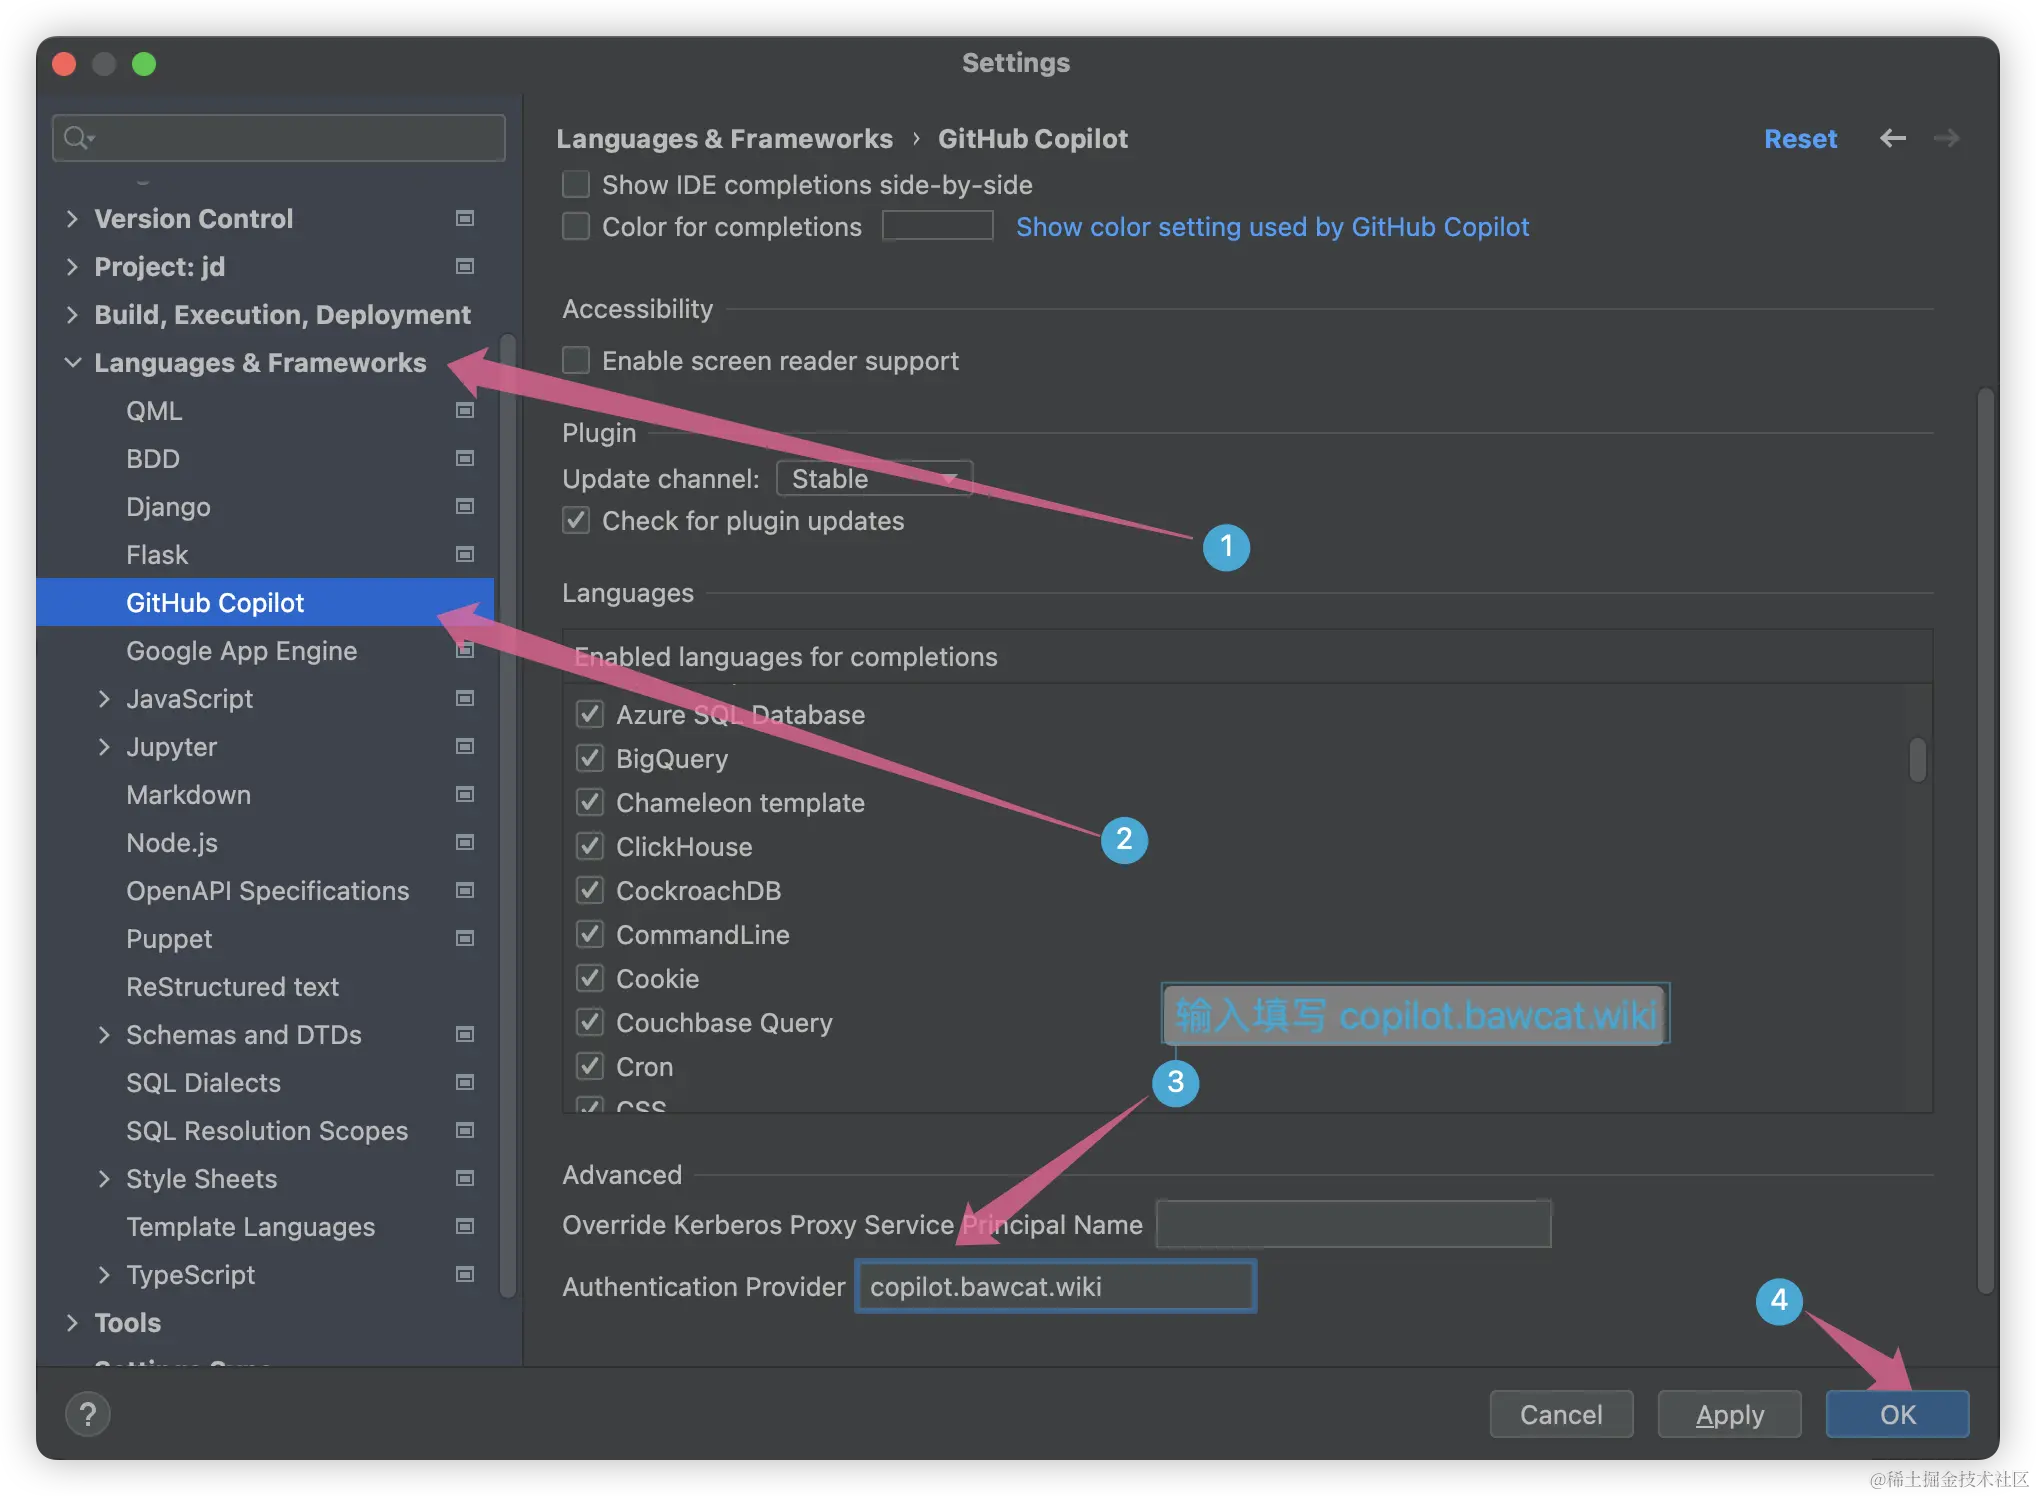Click the Authentication Provider input field
This screenshot has height=1496, width=2036.
pos(1054,1287)
